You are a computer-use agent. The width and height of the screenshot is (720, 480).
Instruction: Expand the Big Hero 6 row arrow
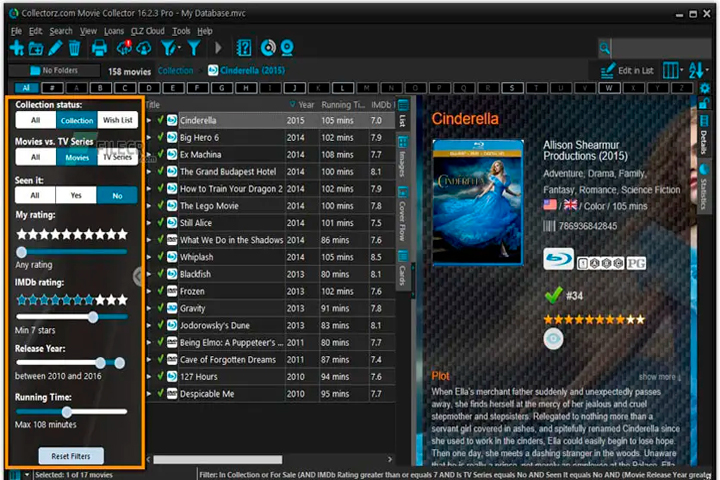[149, 137]
